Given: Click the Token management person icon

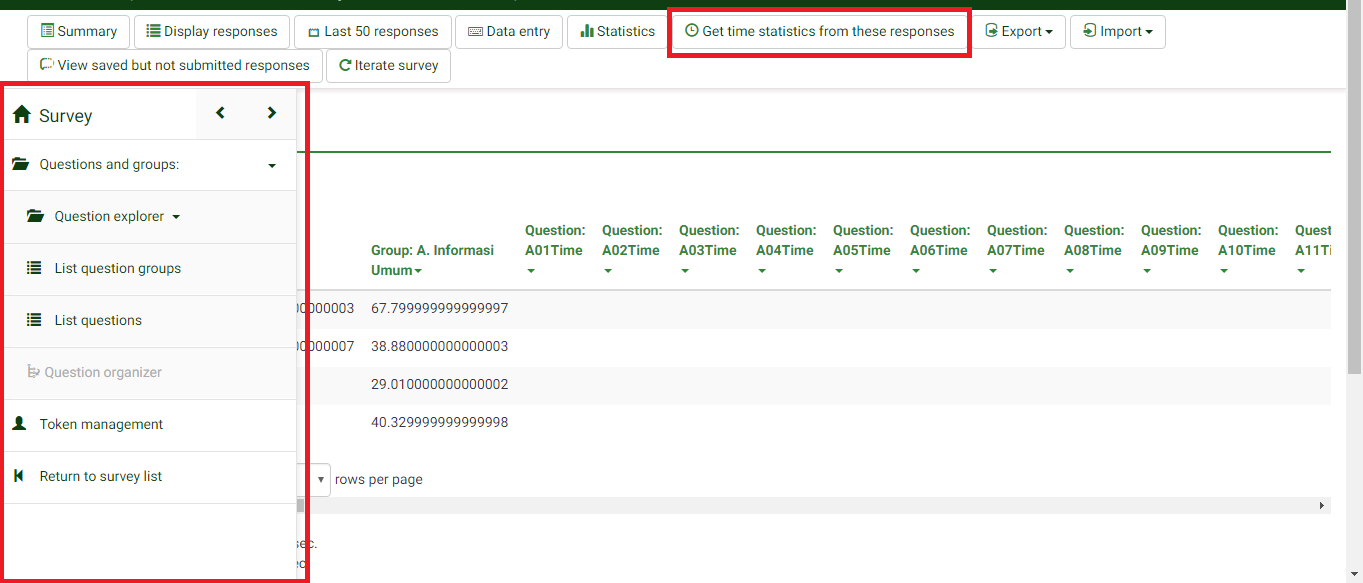Looking at the screenshot, I should pyautogui.click(x=19, y=424).
